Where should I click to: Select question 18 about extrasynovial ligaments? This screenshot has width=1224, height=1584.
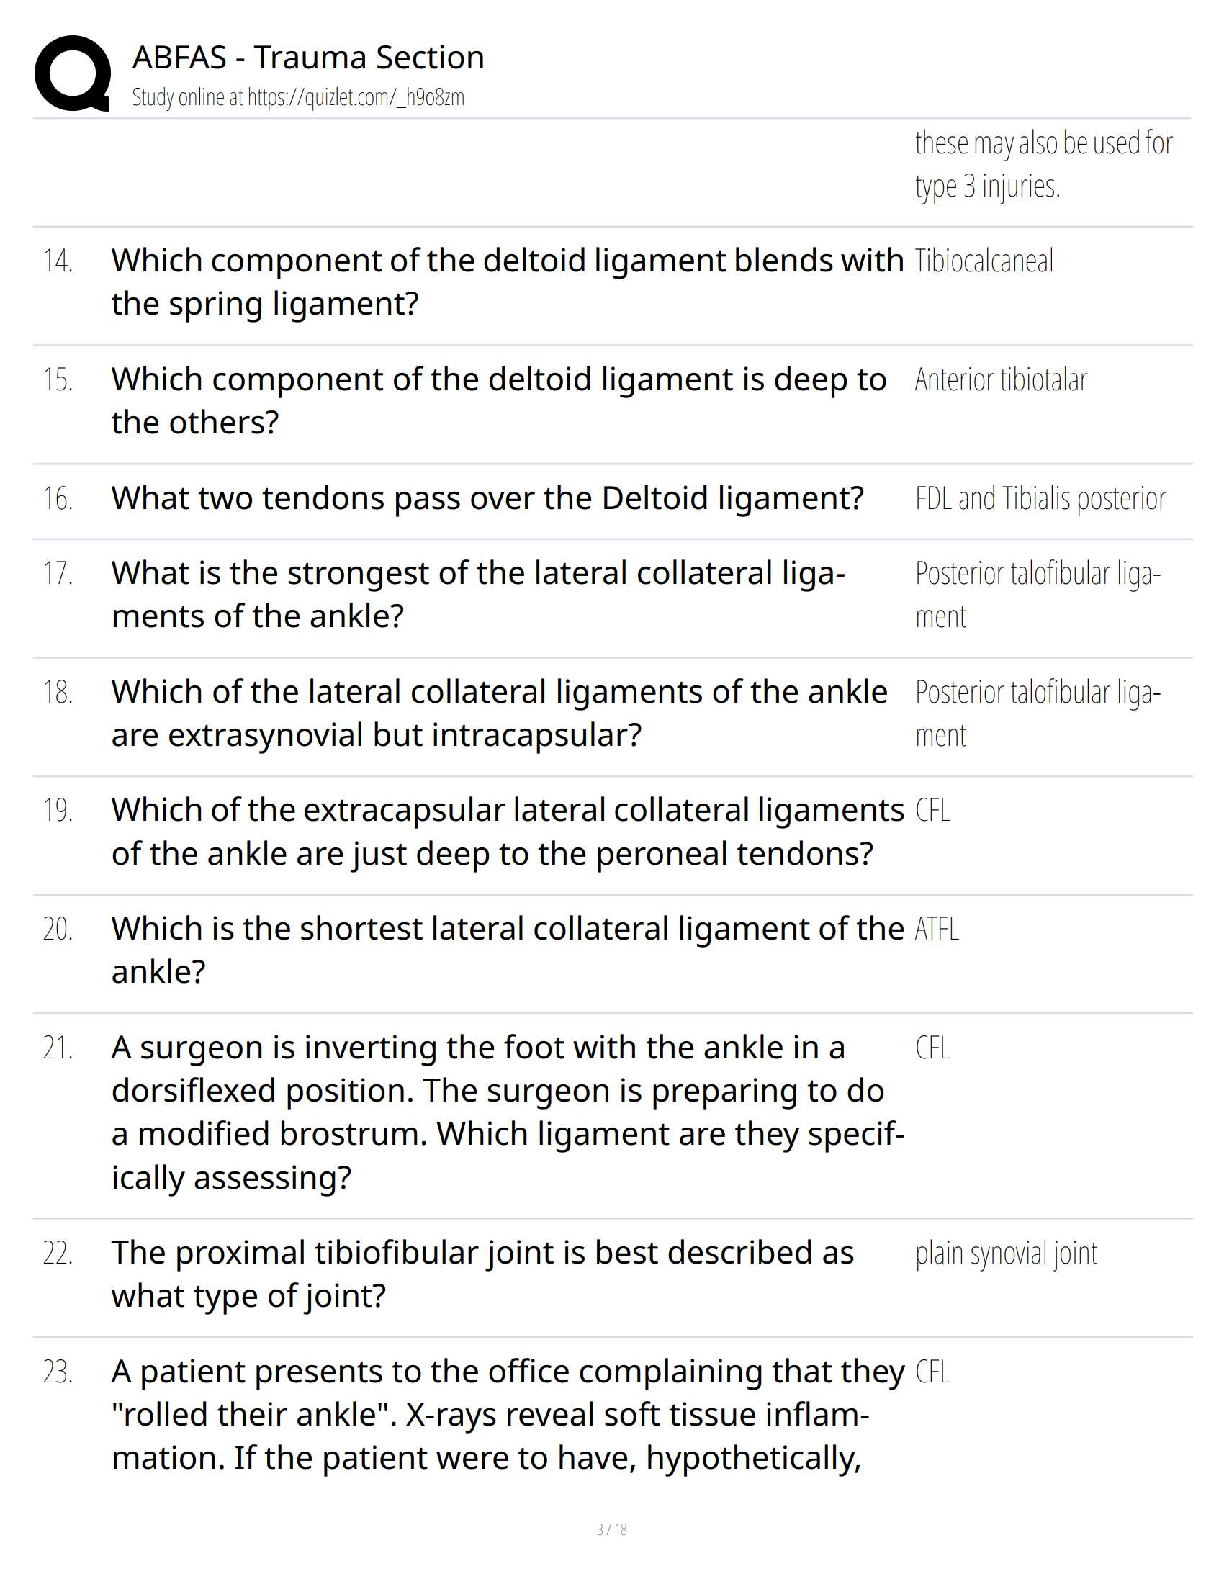pyautogui.click(x=499, y=713)
